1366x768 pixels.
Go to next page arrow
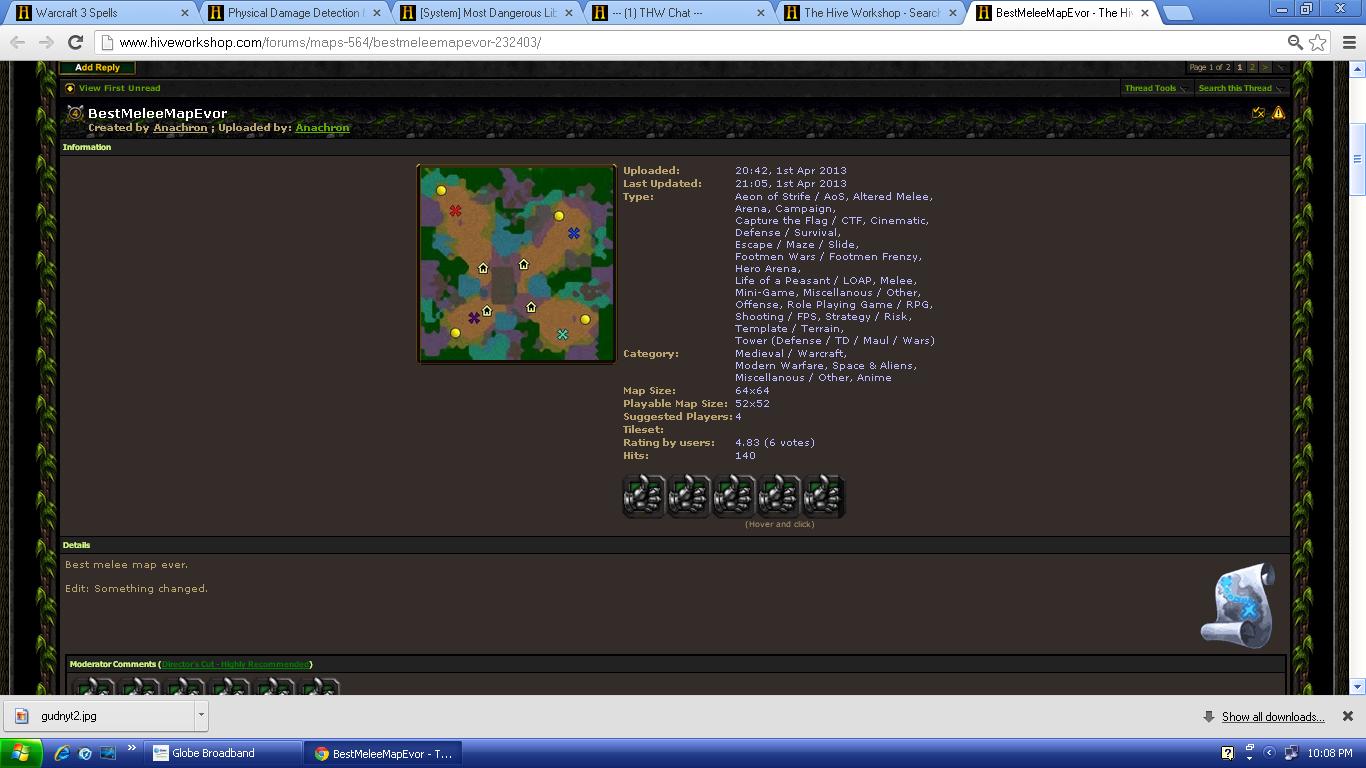[1265, 67]
